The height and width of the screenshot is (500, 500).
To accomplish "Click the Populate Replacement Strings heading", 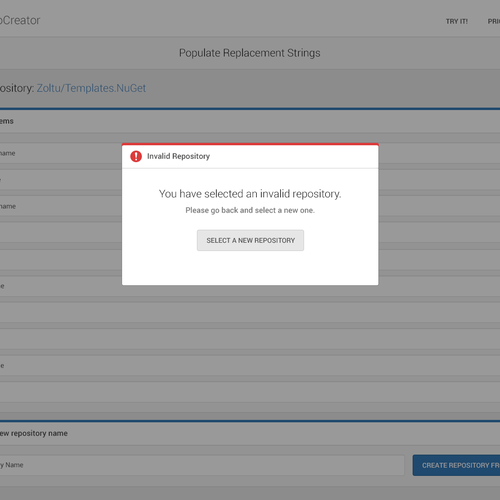I will 250,53.
